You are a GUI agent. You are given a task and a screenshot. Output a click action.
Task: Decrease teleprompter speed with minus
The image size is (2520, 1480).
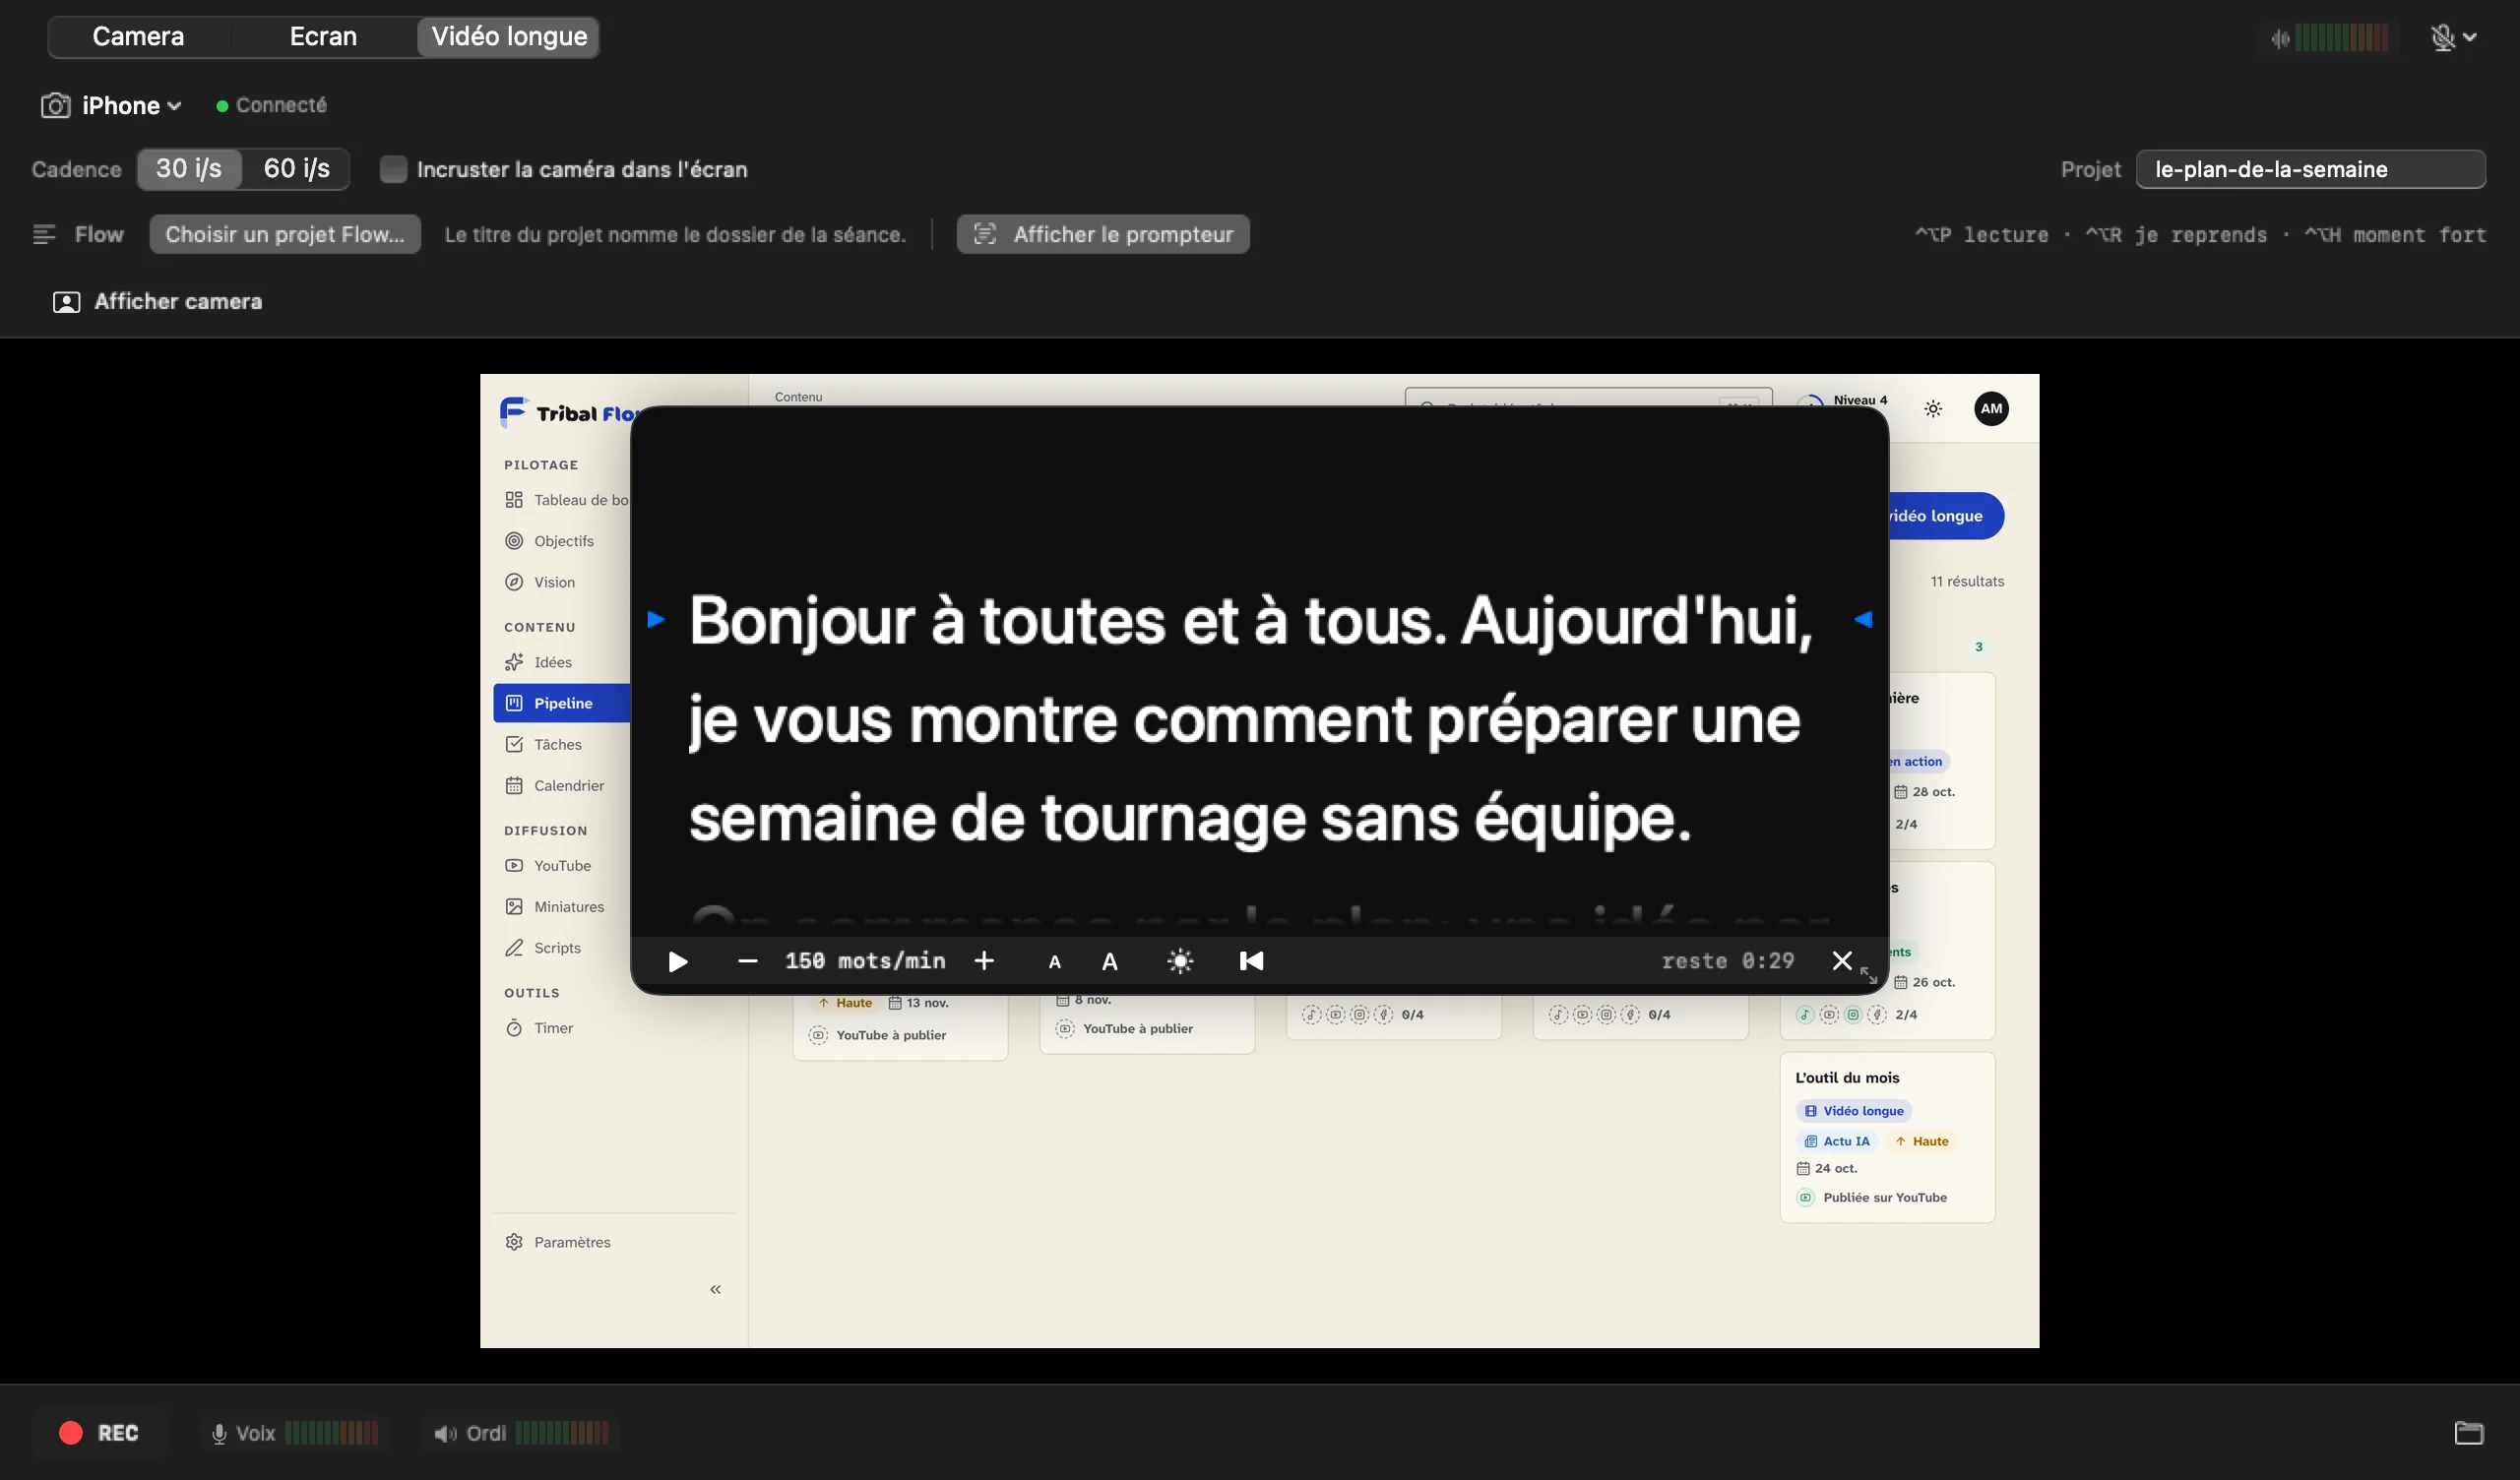(x=747, y=961)
